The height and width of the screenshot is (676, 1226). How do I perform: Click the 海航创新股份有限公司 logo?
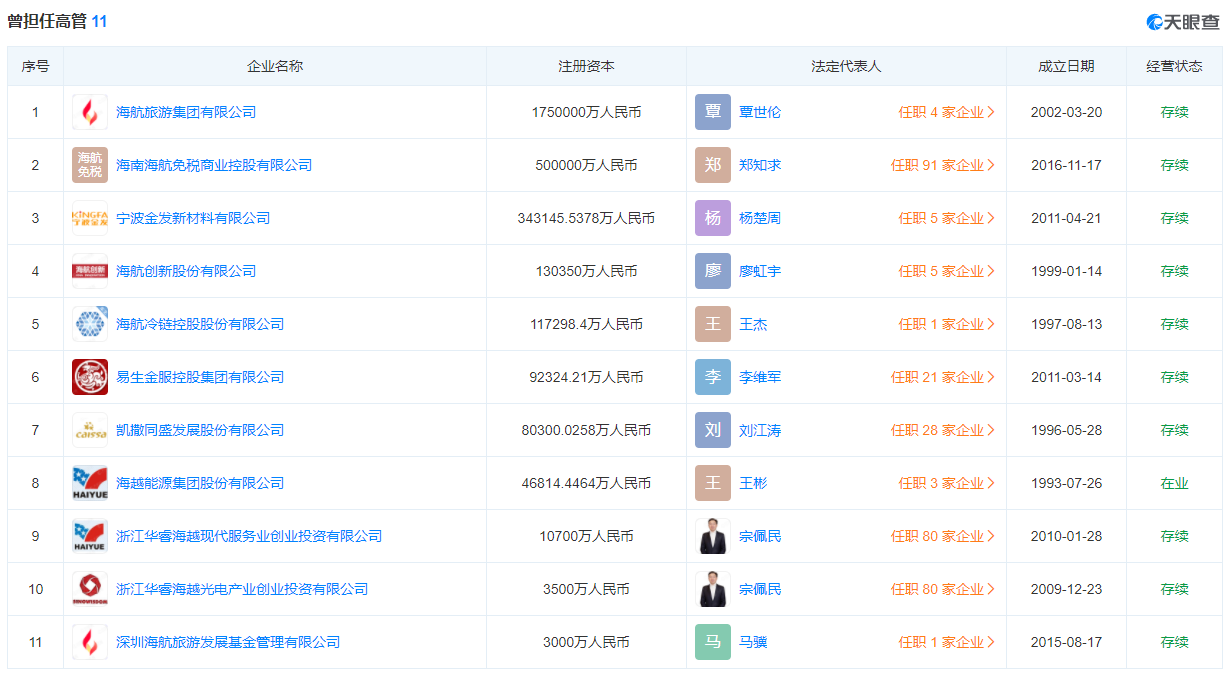[90, 271]
